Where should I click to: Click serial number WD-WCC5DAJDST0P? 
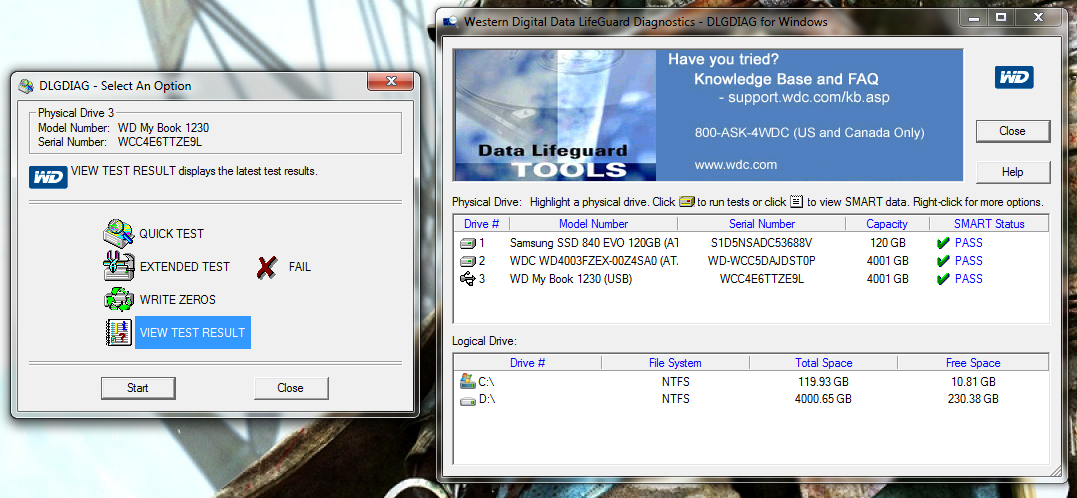point(762,261)
